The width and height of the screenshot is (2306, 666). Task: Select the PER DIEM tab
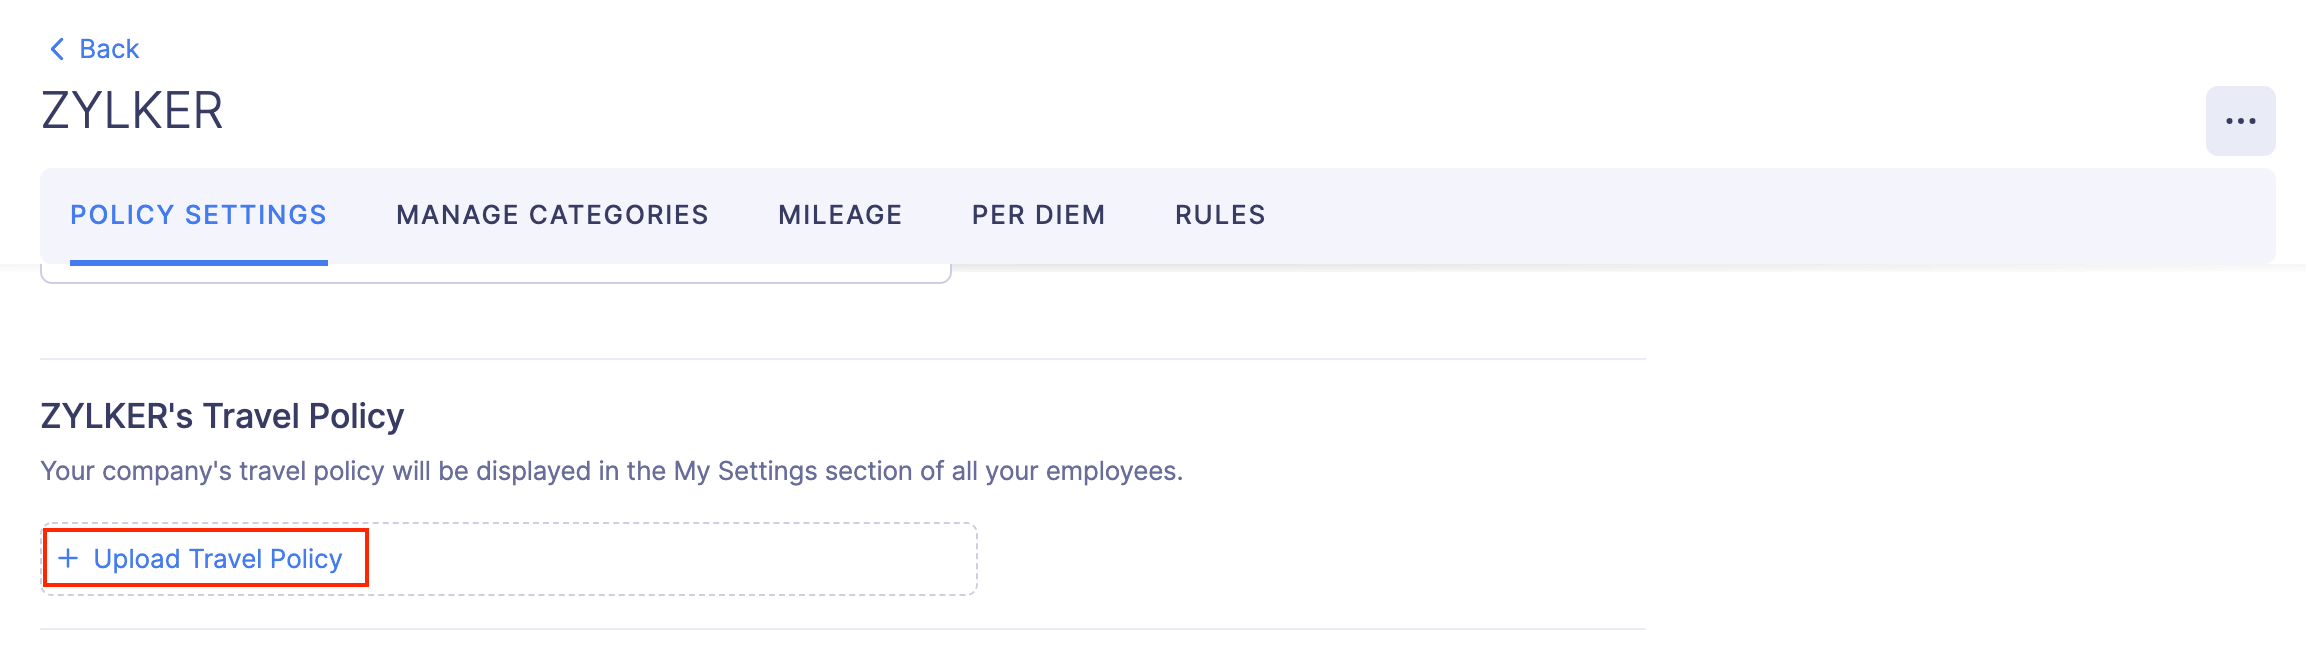1038,214
